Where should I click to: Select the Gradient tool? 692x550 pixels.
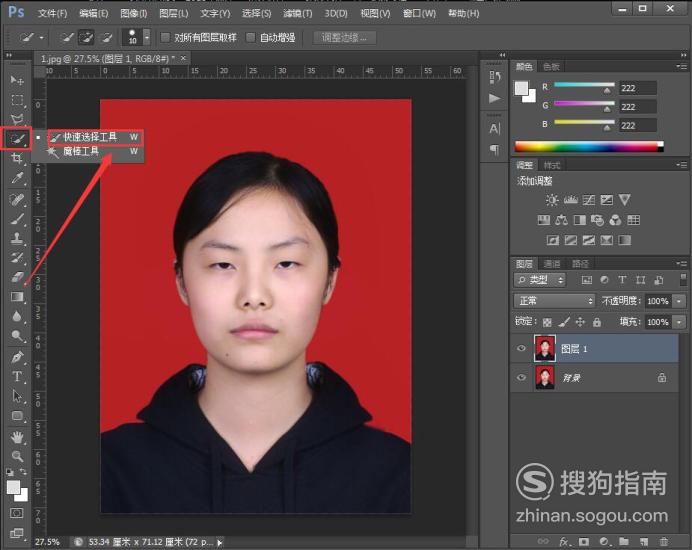[x=17, y=297]
